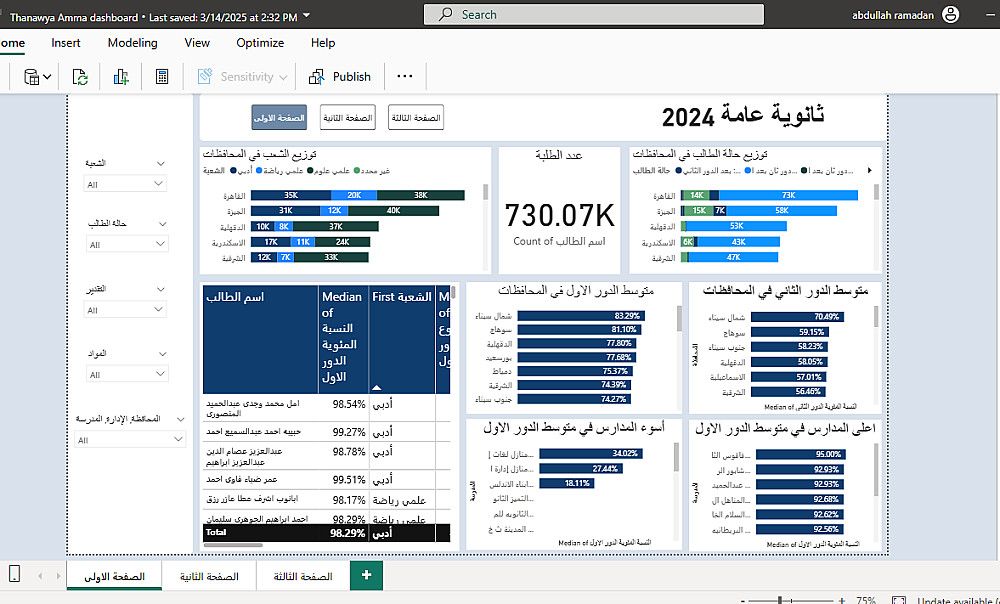The height and width of the screenshot is (604, 1000).
Task: Switch to mobile layout phone icon
Action: 15,574
